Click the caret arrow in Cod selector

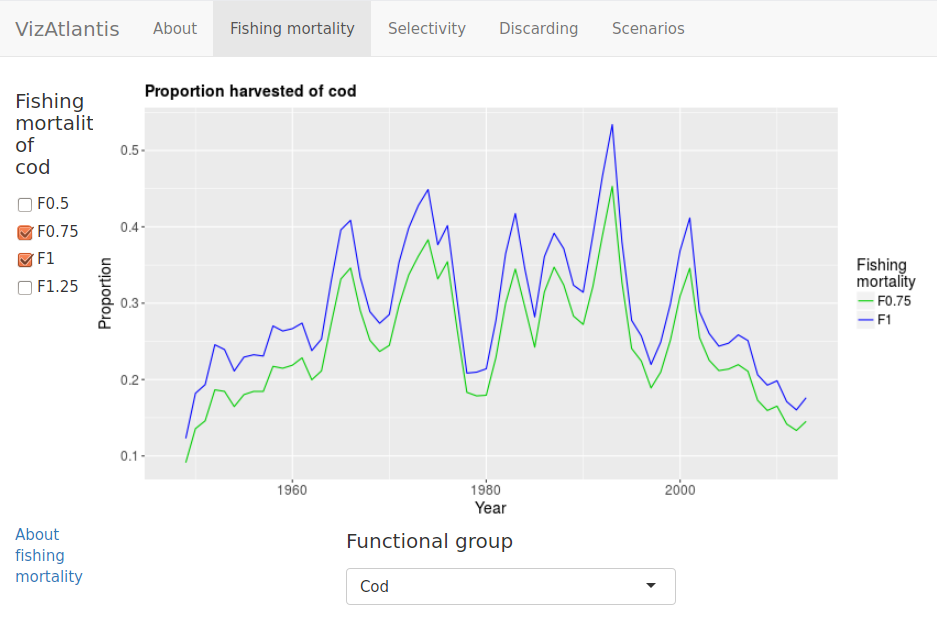[x=651, y=586]
